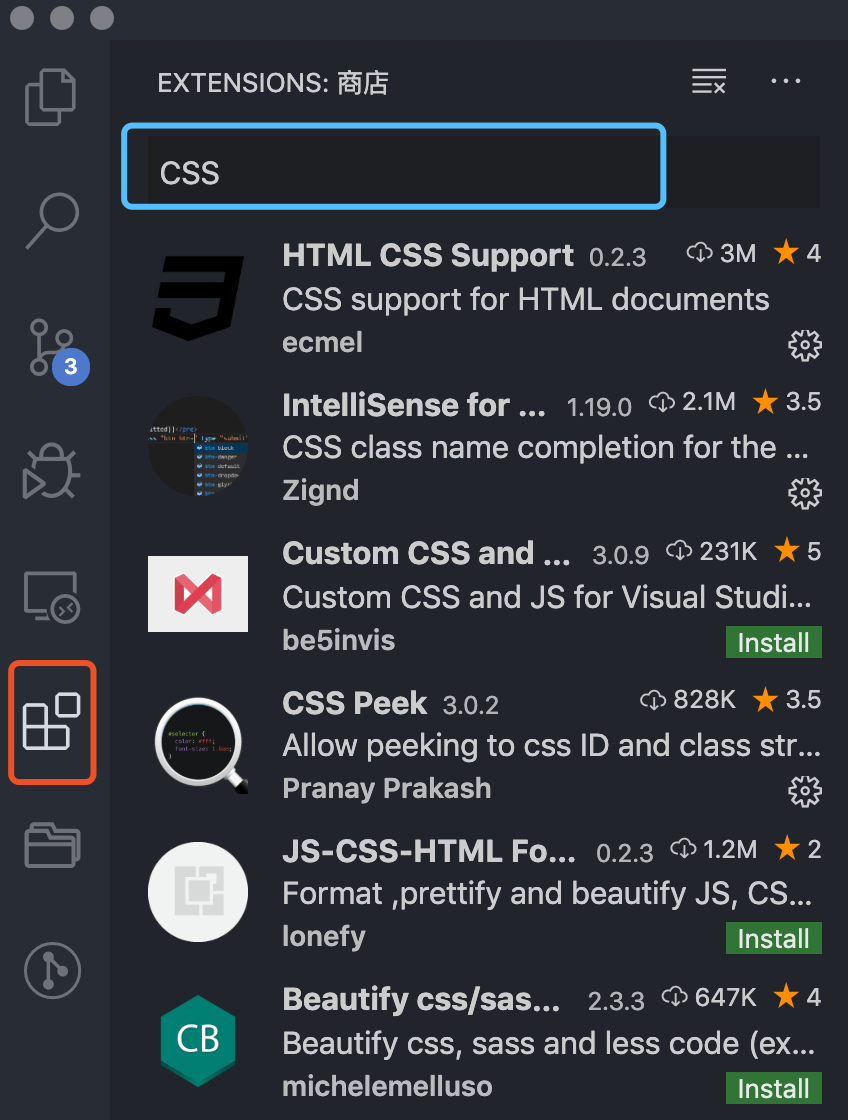Open the Extensions more actions menu
Screen dimensions: 848x1120
[786, 81]
